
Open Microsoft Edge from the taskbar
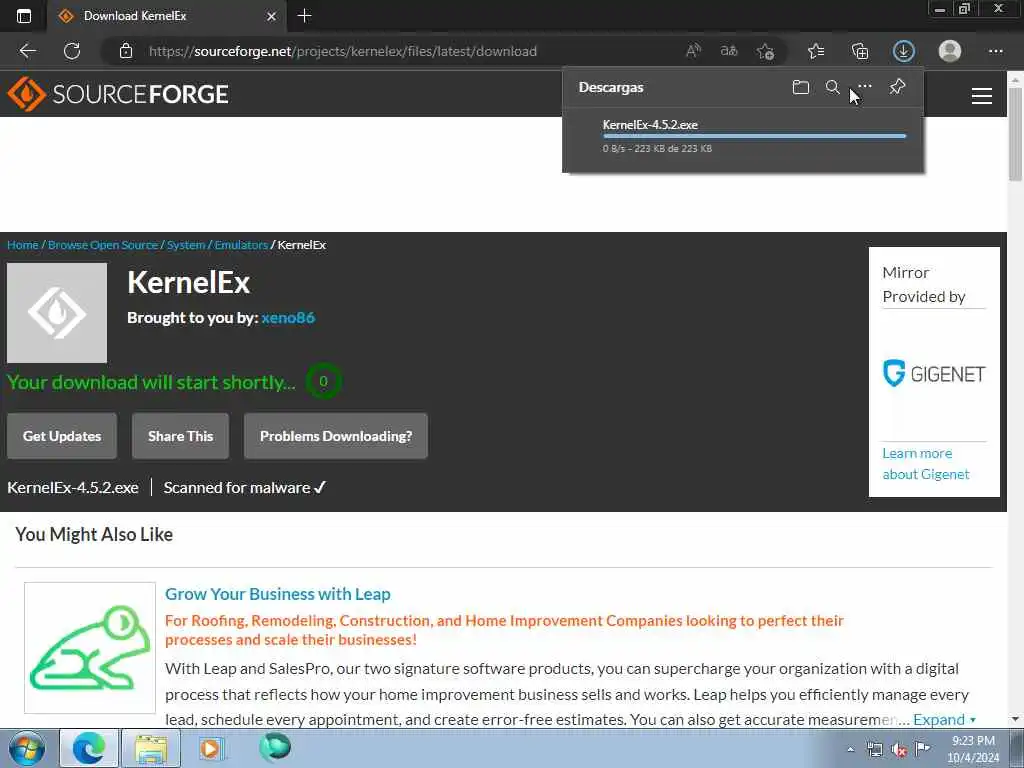pos(89,748)
